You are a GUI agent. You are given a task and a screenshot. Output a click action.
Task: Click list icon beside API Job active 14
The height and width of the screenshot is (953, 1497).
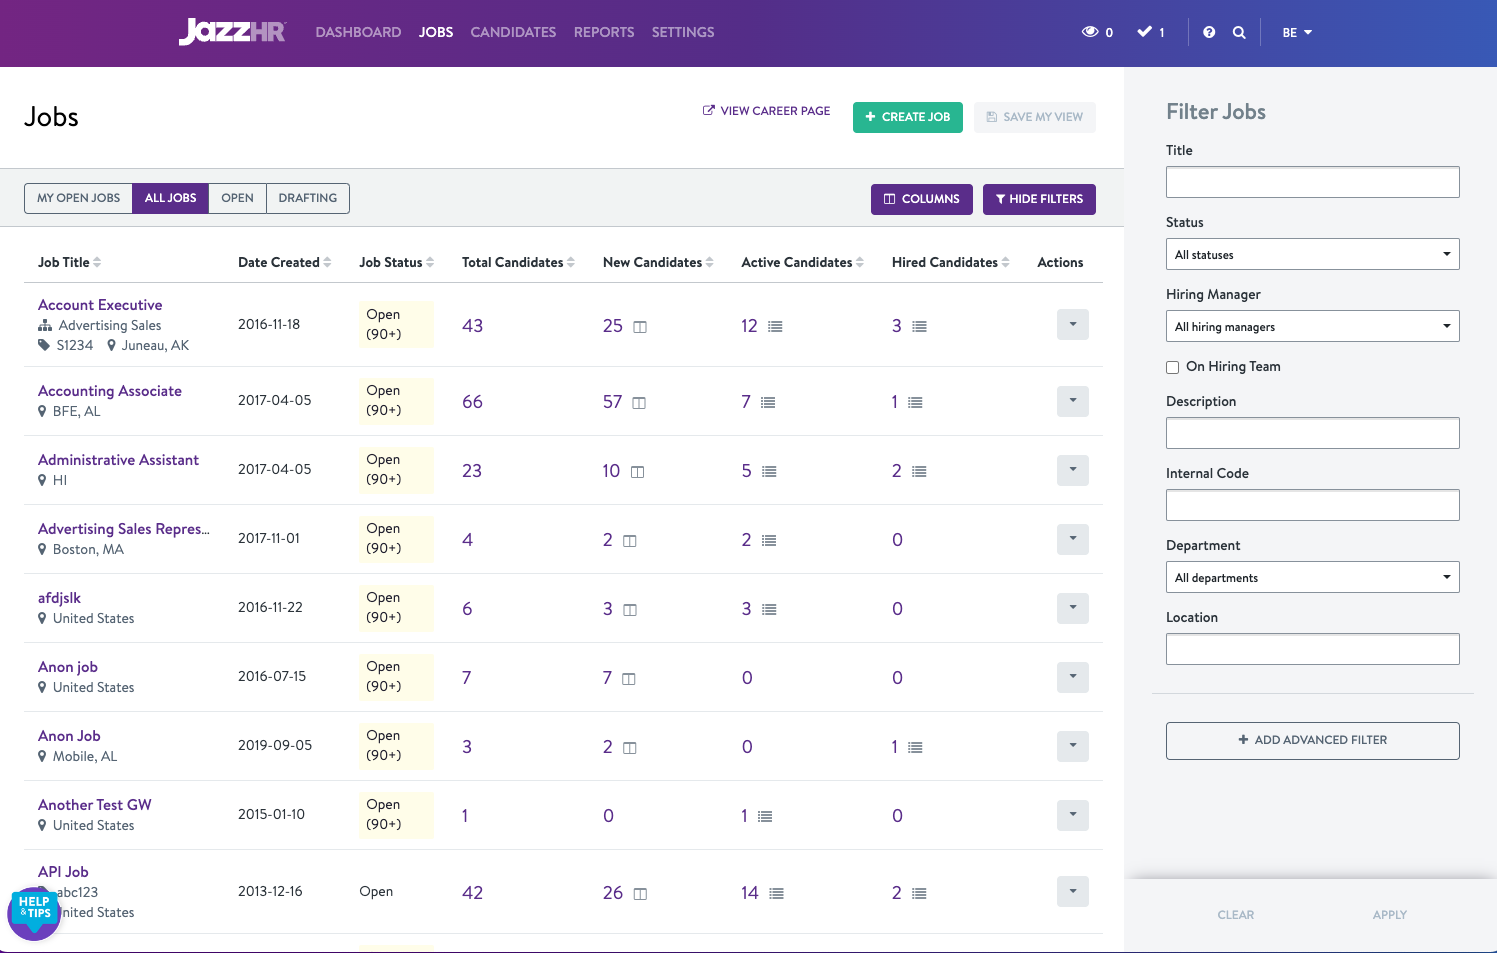pyautogui.click(x=776, y=894)
